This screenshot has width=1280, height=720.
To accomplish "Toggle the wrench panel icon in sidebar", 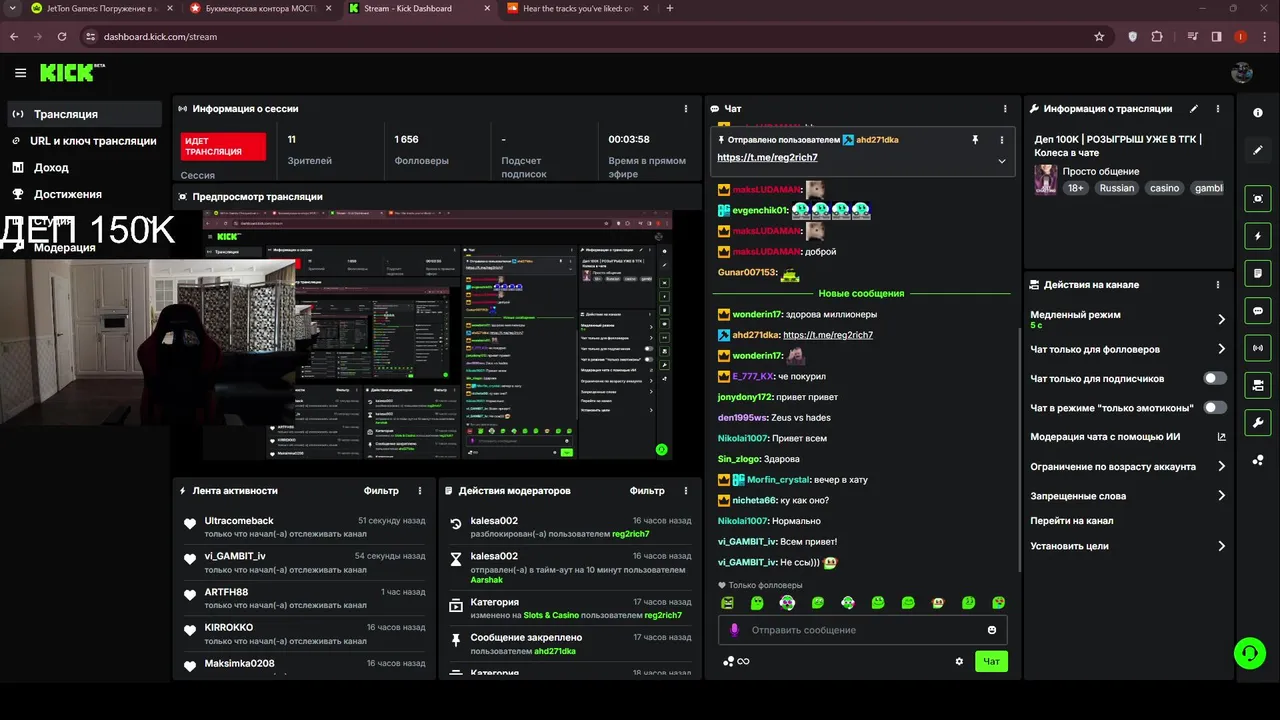I will tap(1258, 422).
